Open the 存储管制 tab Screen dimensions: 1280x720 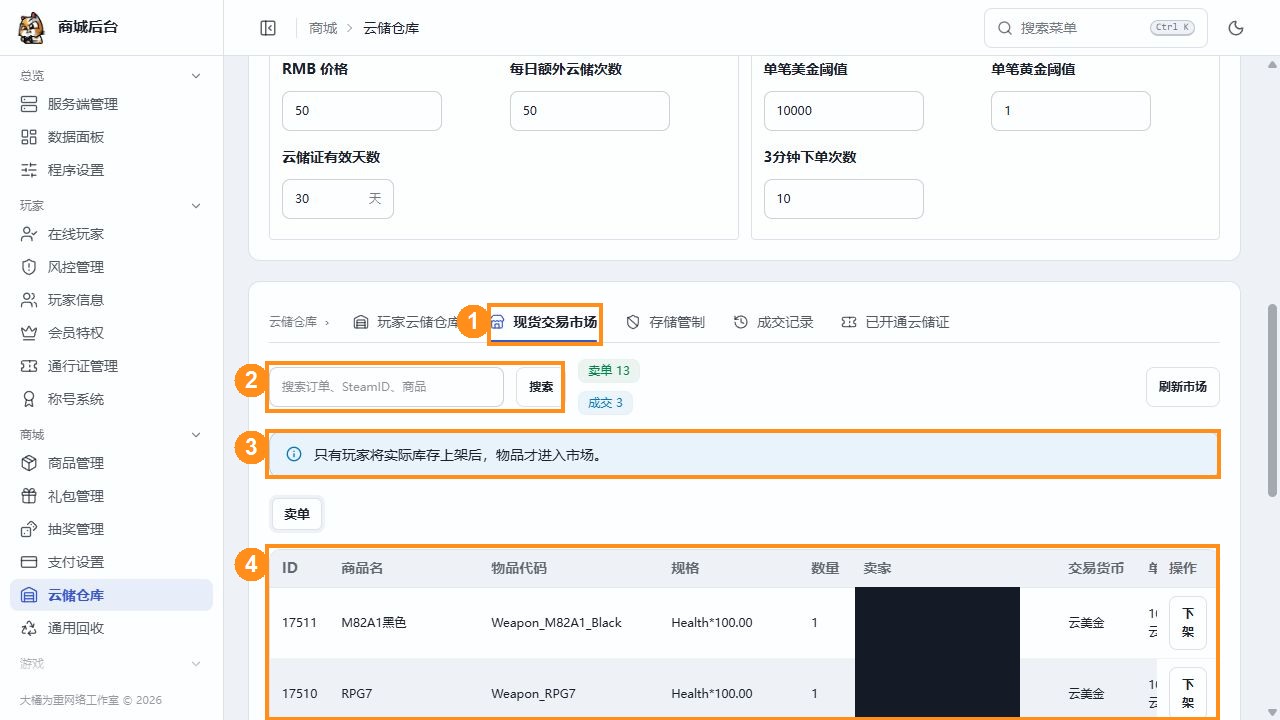pyautogui.click(x=665, y=322)
